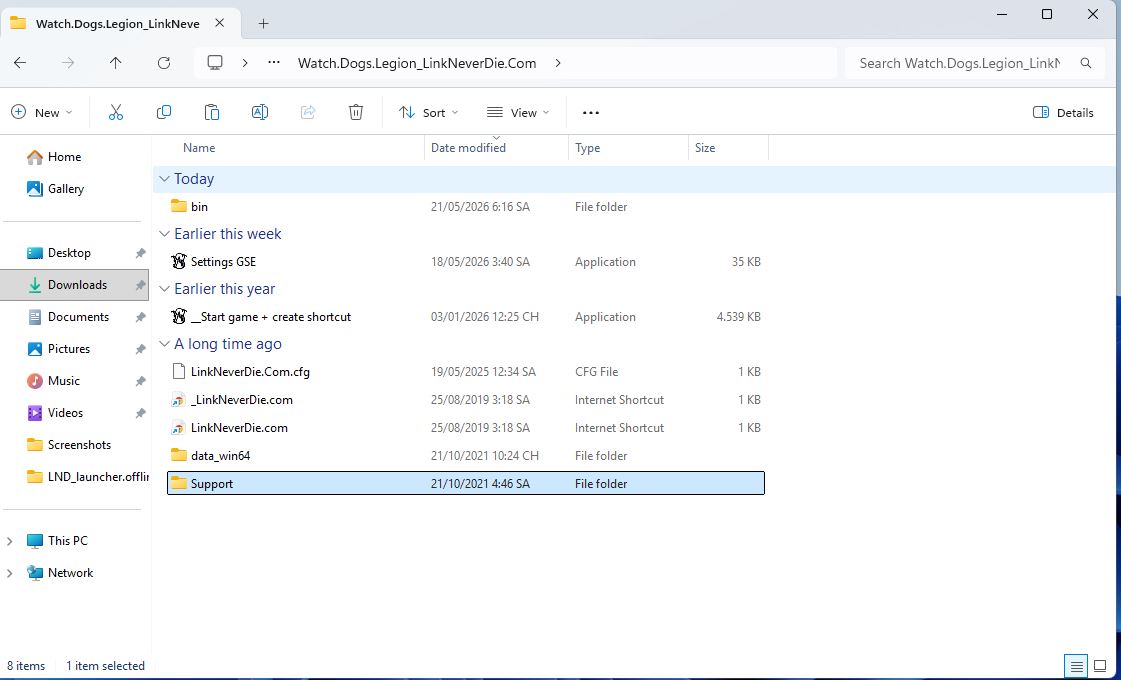Viewport: 1121px width, 680px height.
Task: Select the _LinkNeverDie.com shortcut icon
Action: point(179,400)
